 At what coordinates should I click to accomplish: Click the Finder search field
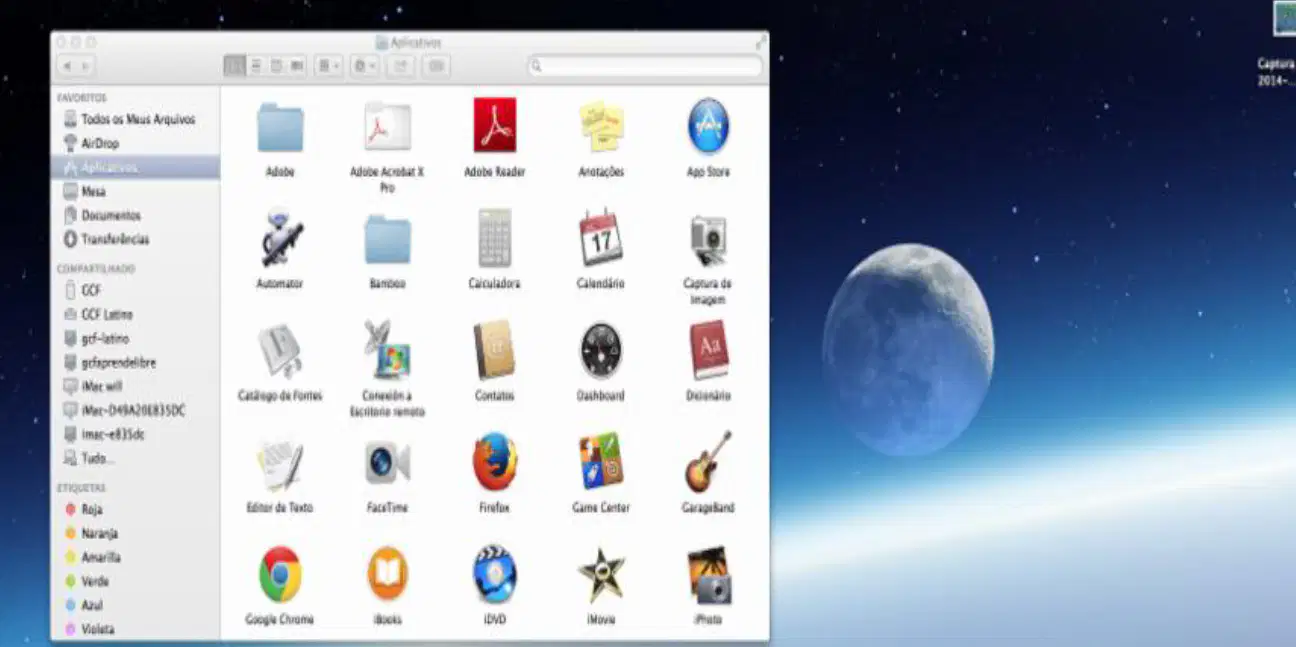[x=645, y=66]
